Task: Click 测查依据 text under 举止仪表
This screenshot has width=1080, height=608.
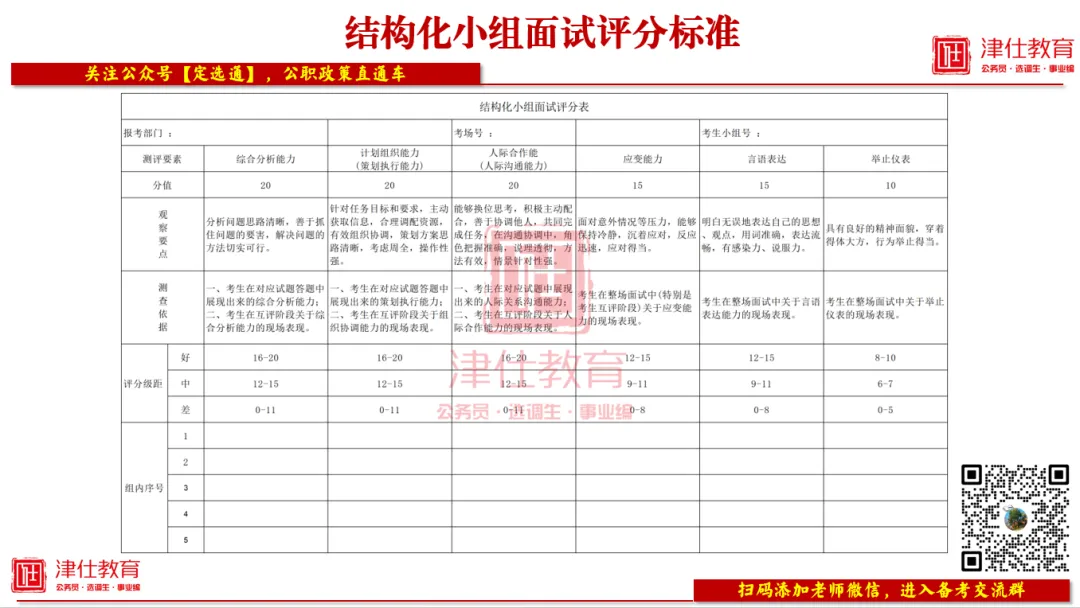Action: click(x=885, y=308)
